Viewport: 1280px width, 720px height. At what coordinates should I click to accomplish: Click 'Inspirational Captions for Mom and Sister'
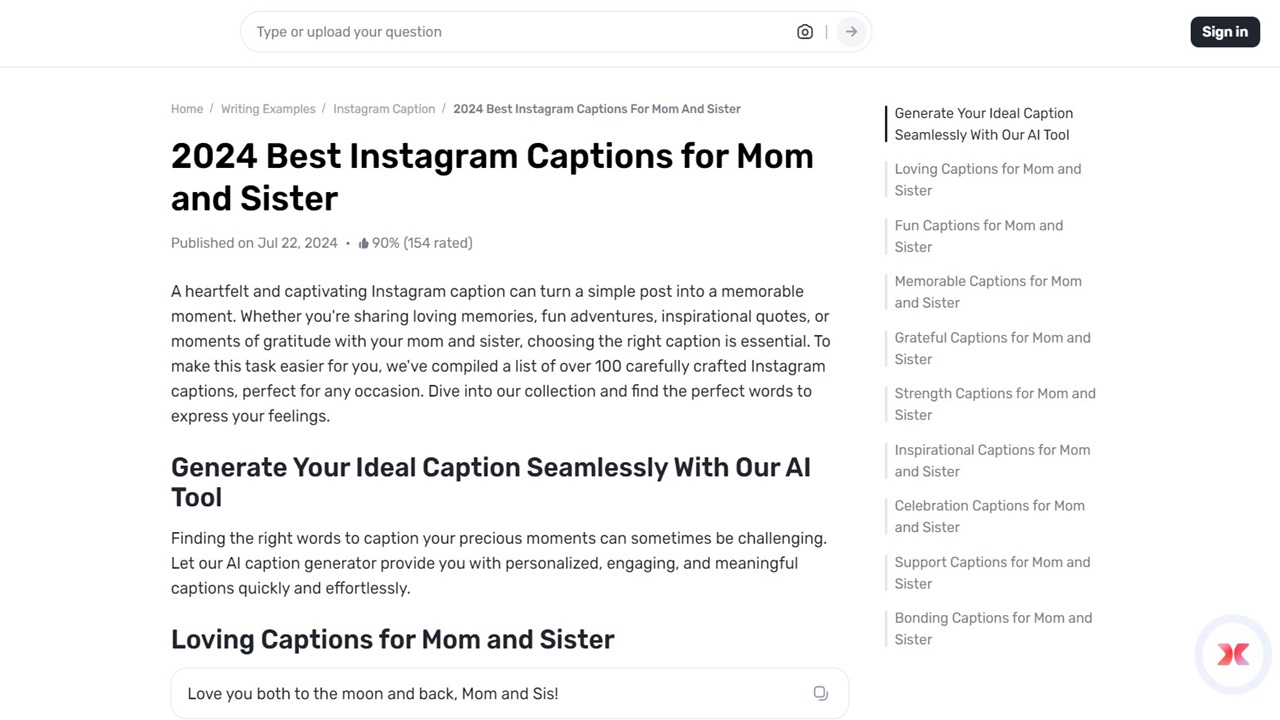(992, 460)
